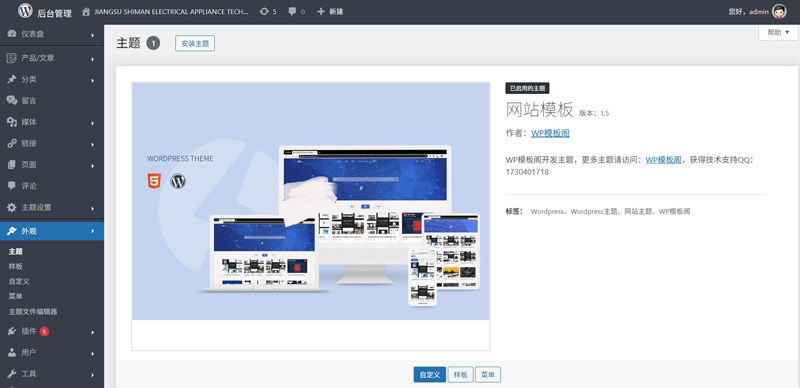This screenshot has width=800, height=388.
Task: Click the 页面 pages icon
Action: 12,165
